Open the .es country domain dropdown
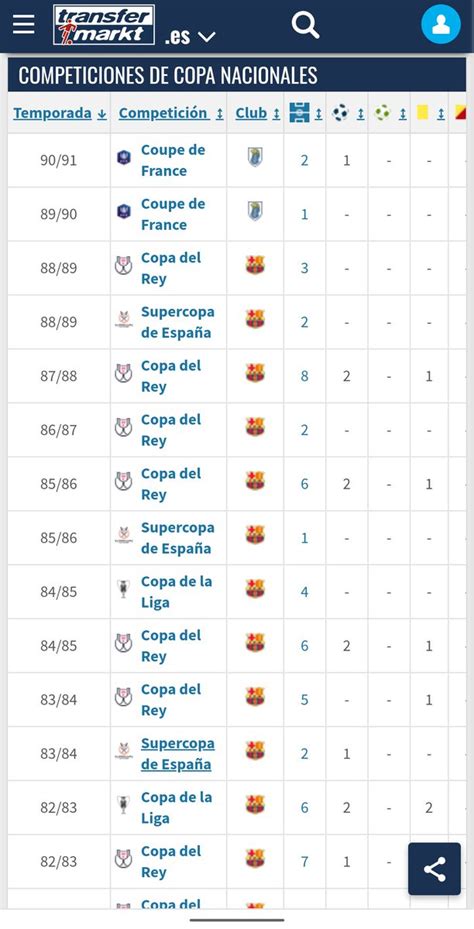This screenshot has width=474, height=929. coord(190,37)
